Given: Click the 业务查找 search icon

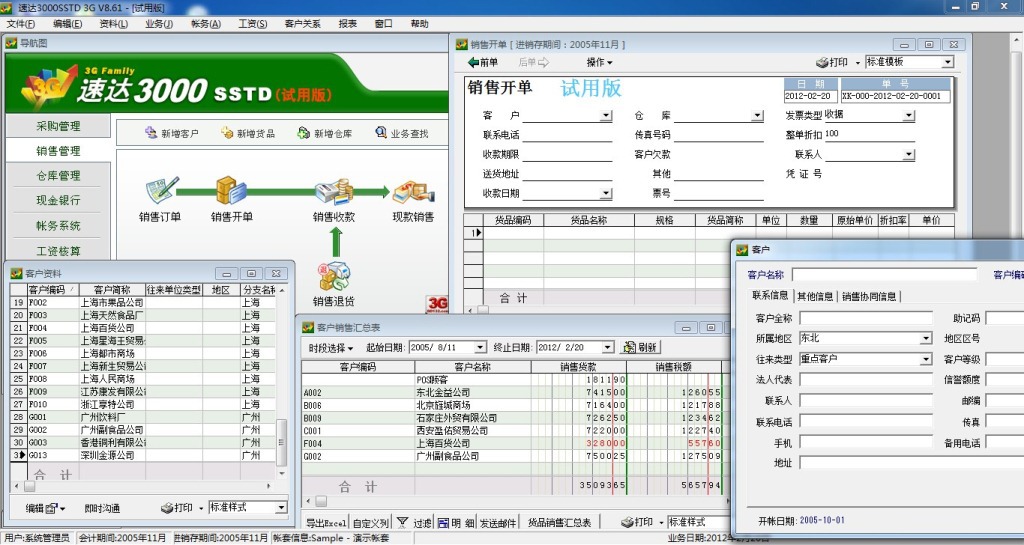Looking at the screenshot, I should pos(381,132).
